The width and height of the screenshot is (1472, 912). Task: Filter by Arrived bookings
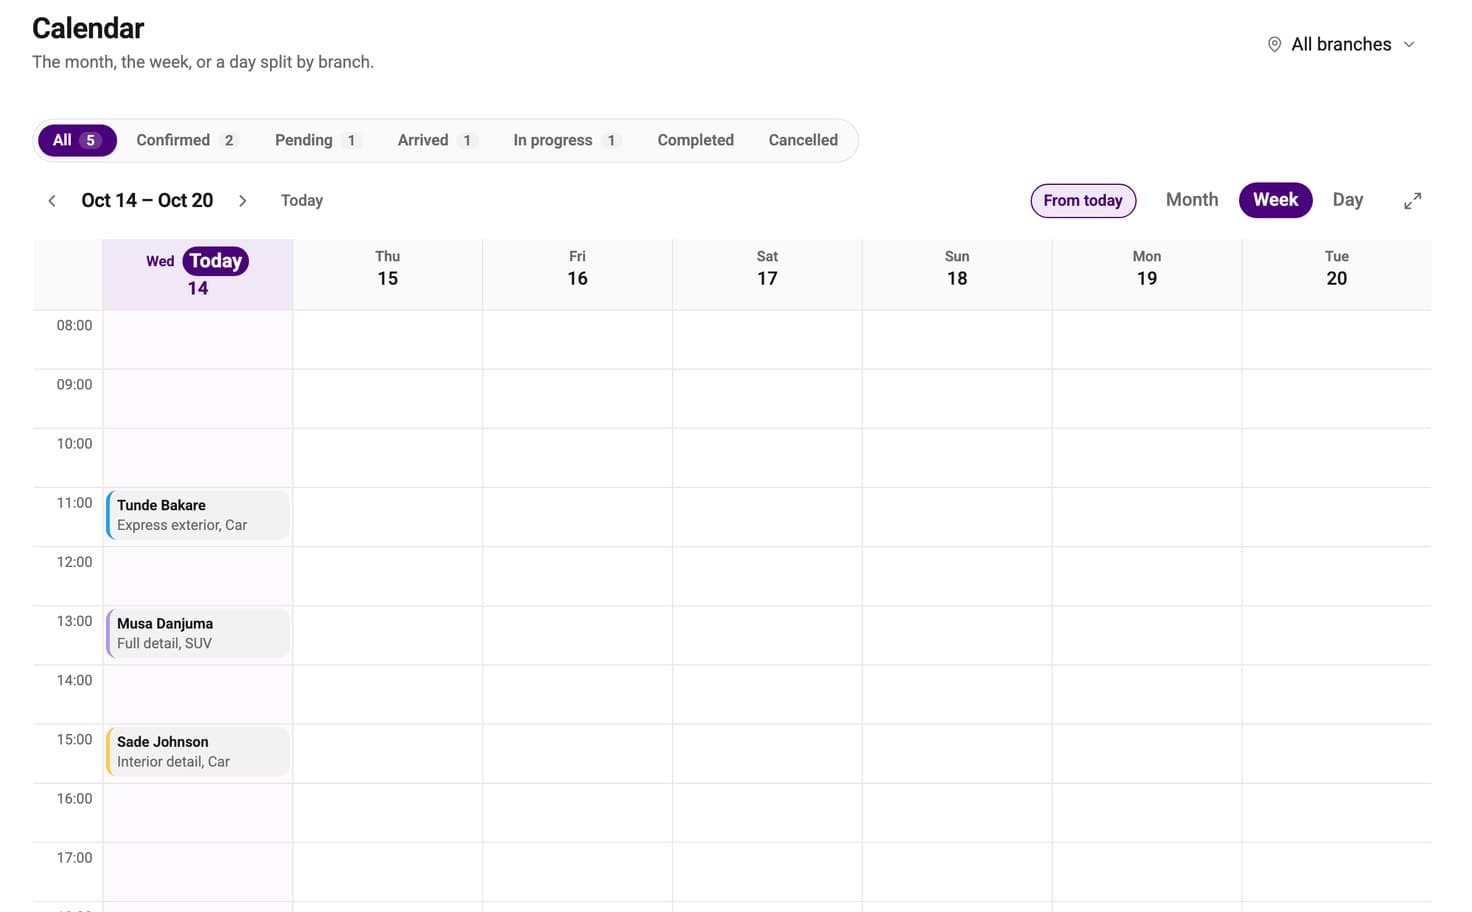[x=437, y=140]
